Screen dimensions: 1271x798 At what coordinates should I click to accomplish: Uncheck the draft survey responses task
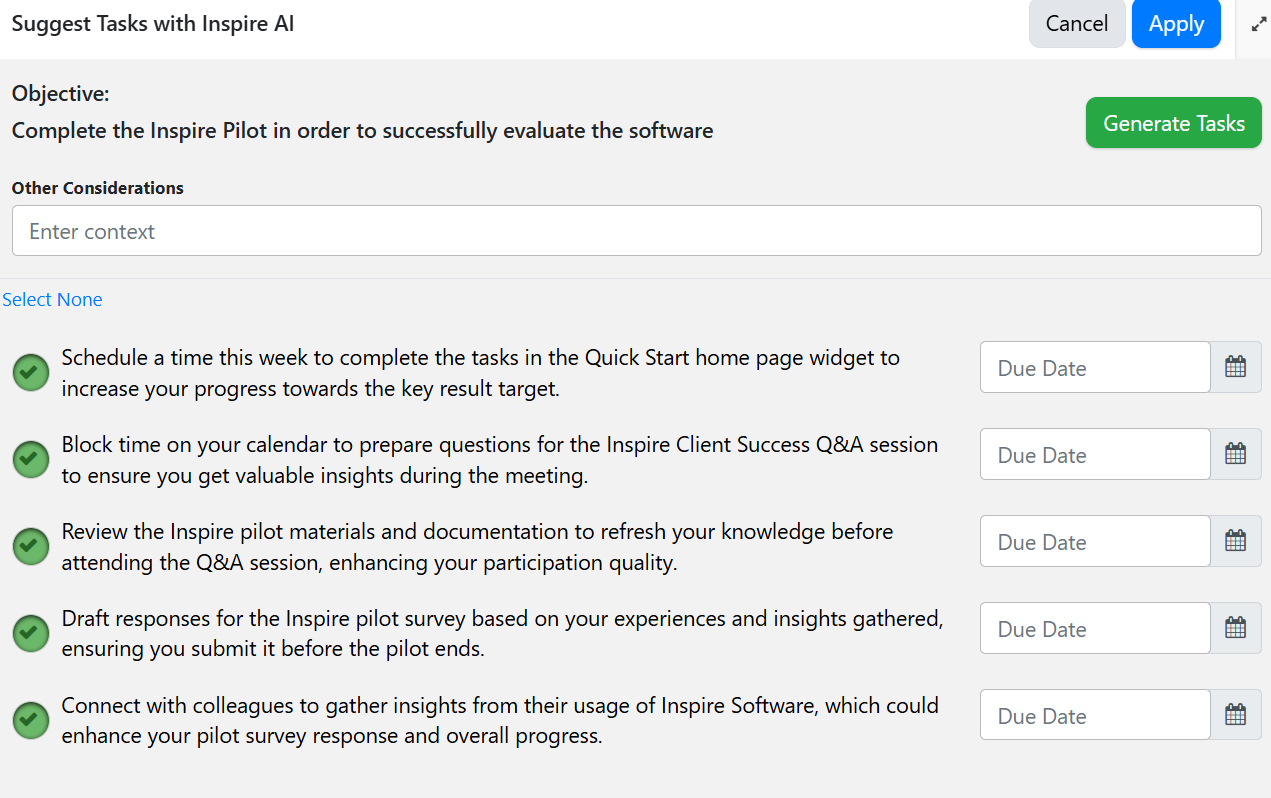(x=31, y=633)
